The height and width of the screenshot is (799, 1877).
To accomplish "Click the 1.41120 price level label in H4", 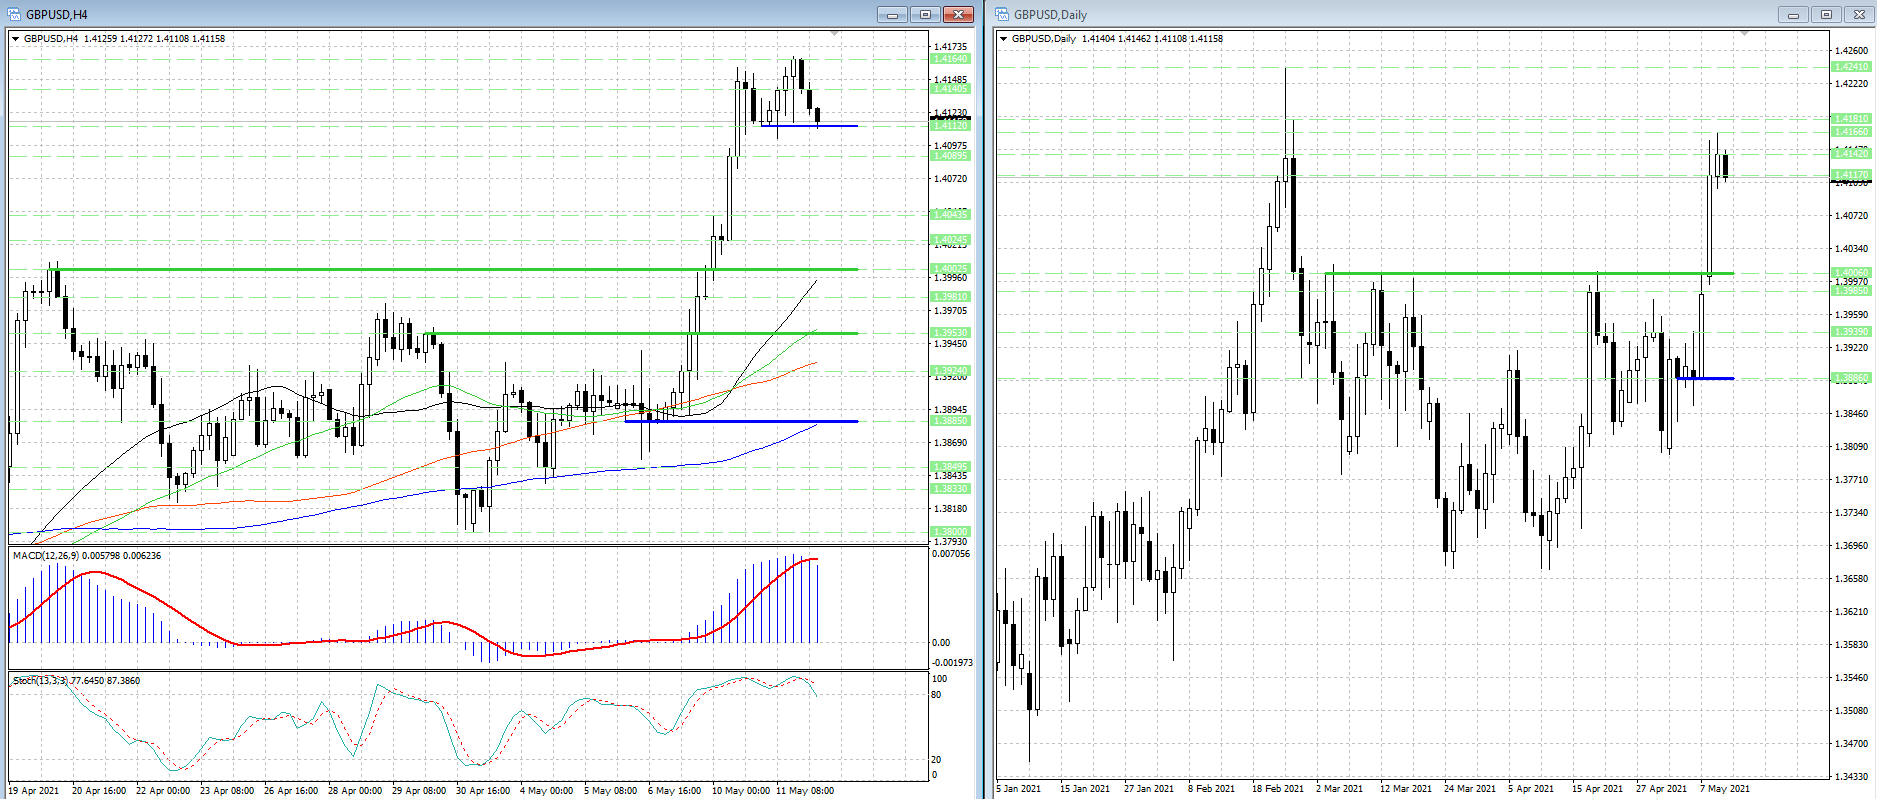I will pos(950,125).
